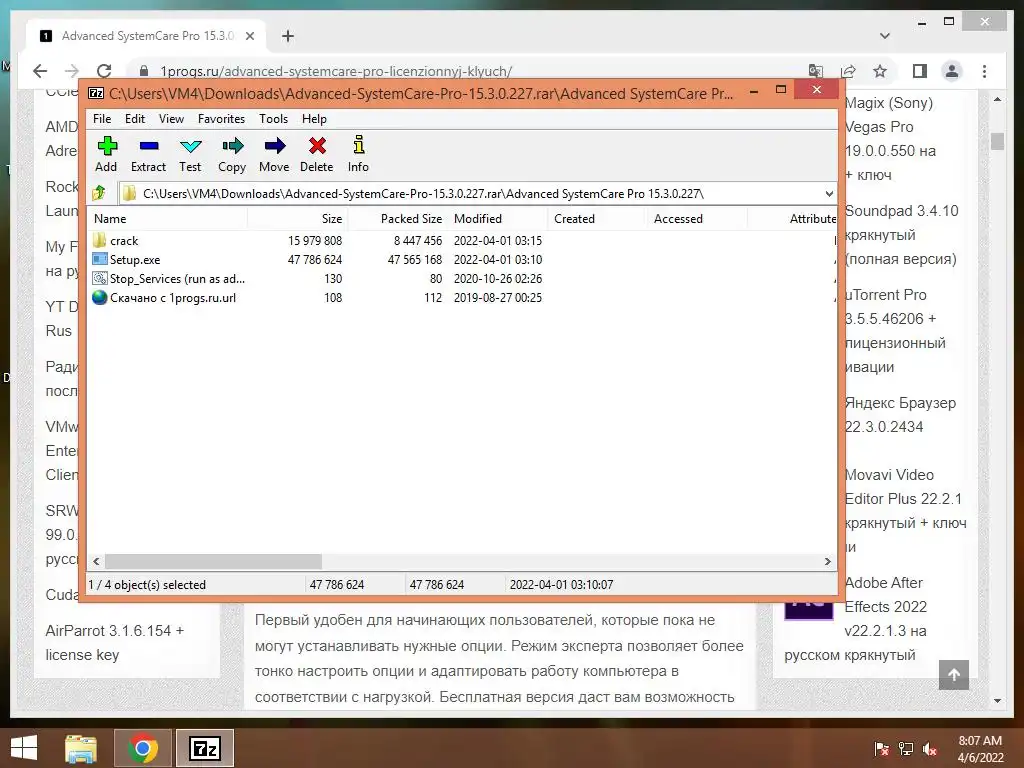Click the Extract toolbar icon
The image size is (1024, 768).
click(148, 146)
